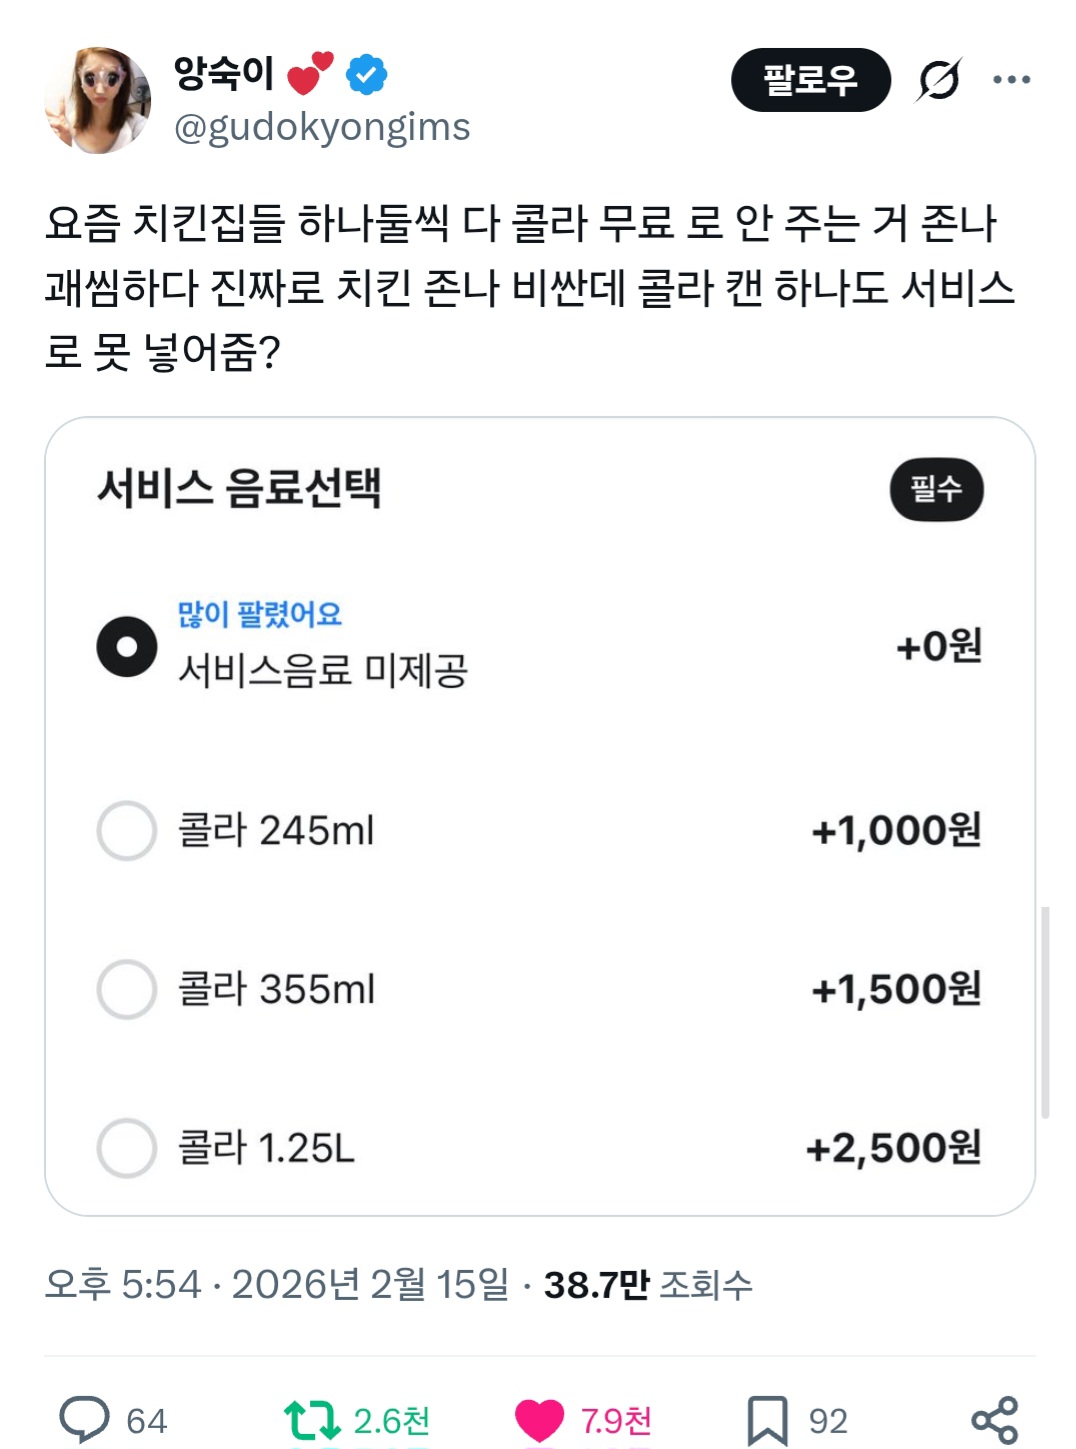Screen dimensions: 1076x1449
Task: Select the 콜라 245ml radio option
Action: (127, 830)
